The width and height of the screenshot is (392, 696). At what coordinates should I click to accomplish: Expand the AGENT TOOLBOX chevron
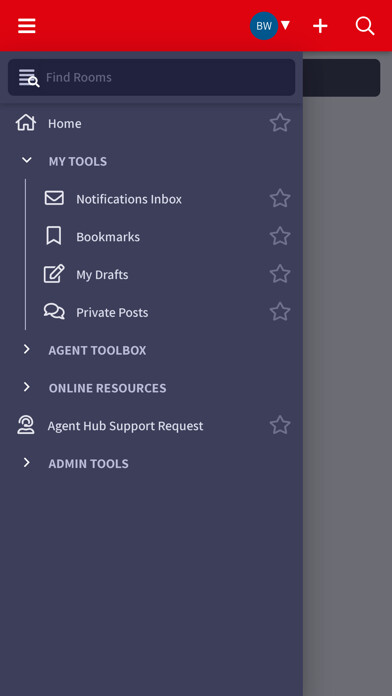(x=27, y=349)
